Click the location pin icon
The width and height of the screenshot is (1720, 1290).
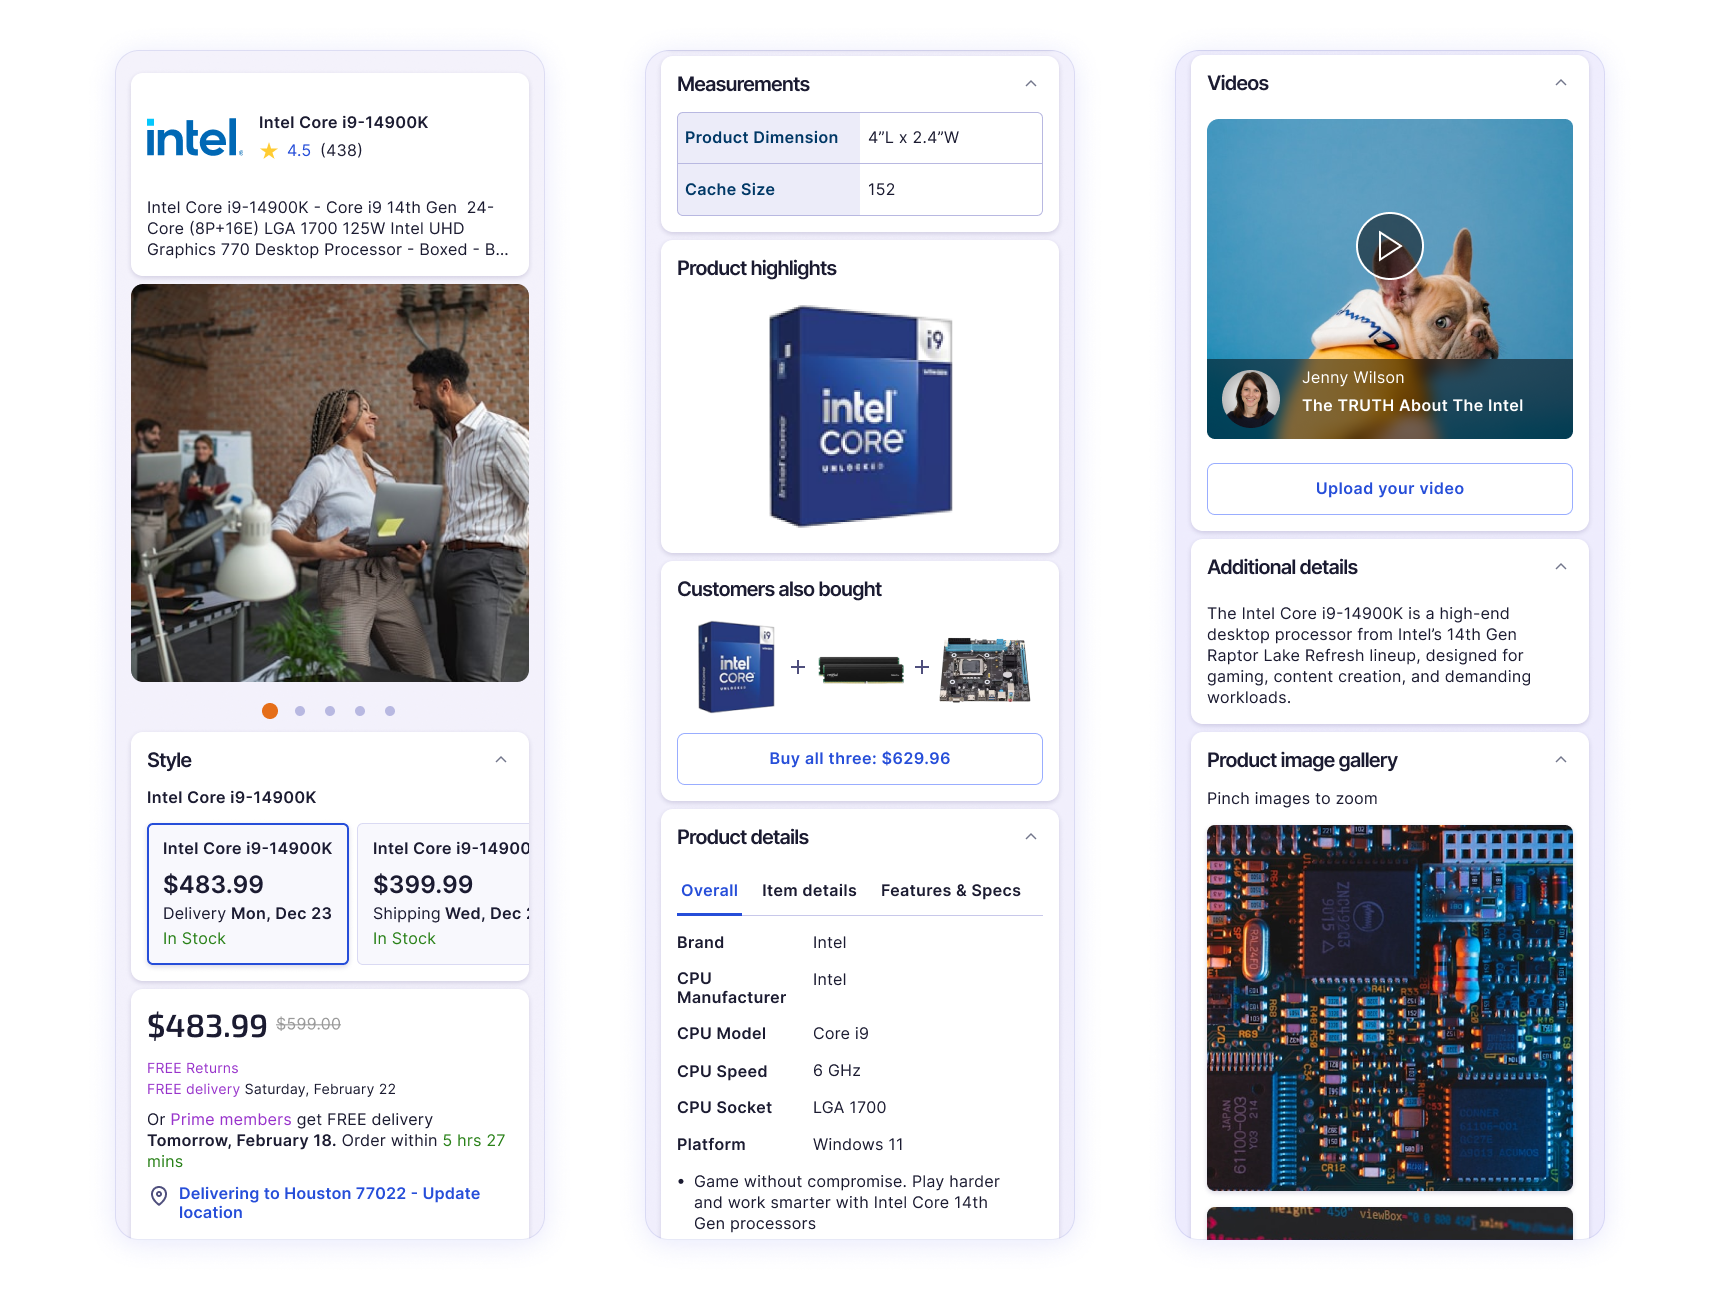[159, 1195]
